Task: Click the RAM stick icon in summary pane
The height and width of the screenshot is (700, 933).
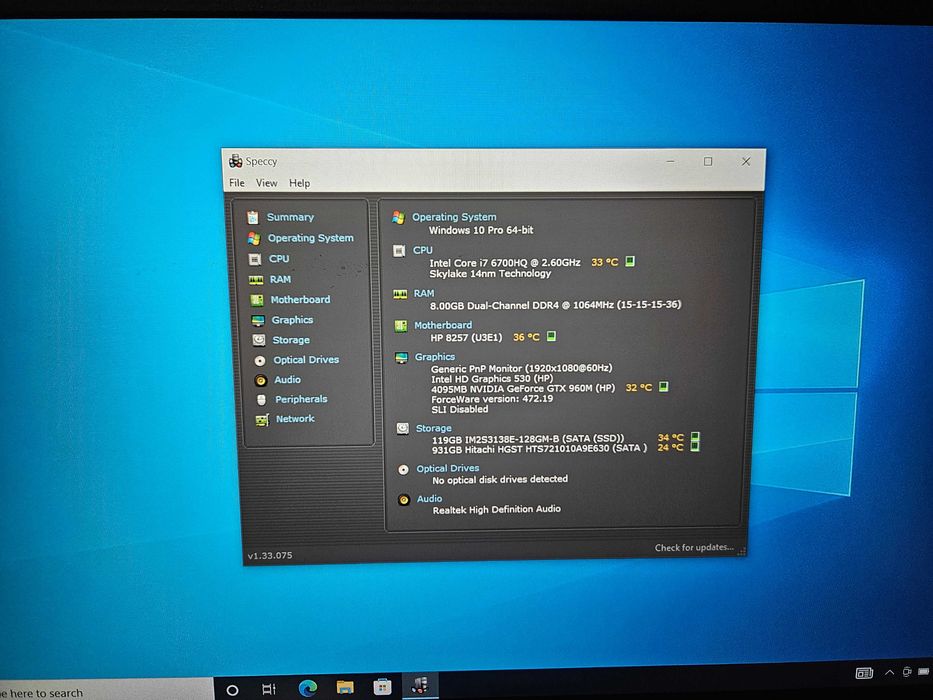Action: 400,294
